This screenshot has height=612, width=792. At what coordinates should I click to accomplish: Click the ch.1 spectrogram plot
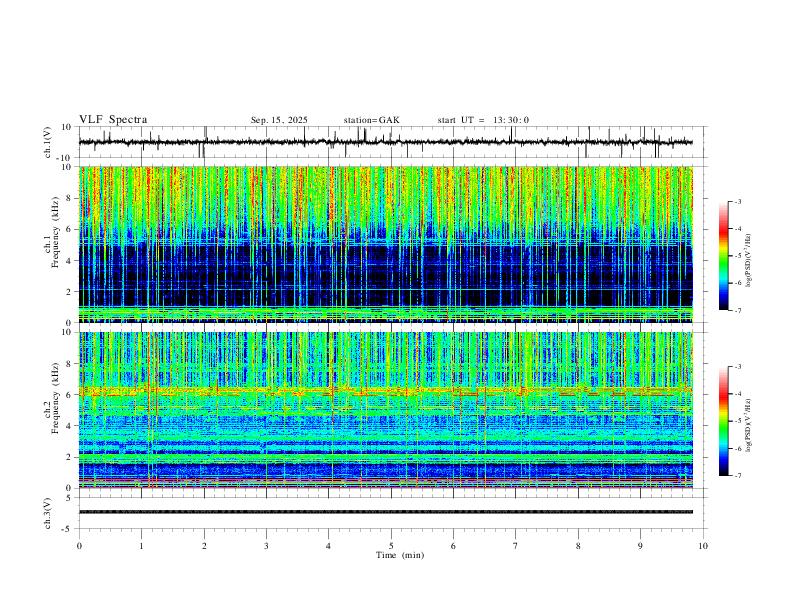coord(386,244)
